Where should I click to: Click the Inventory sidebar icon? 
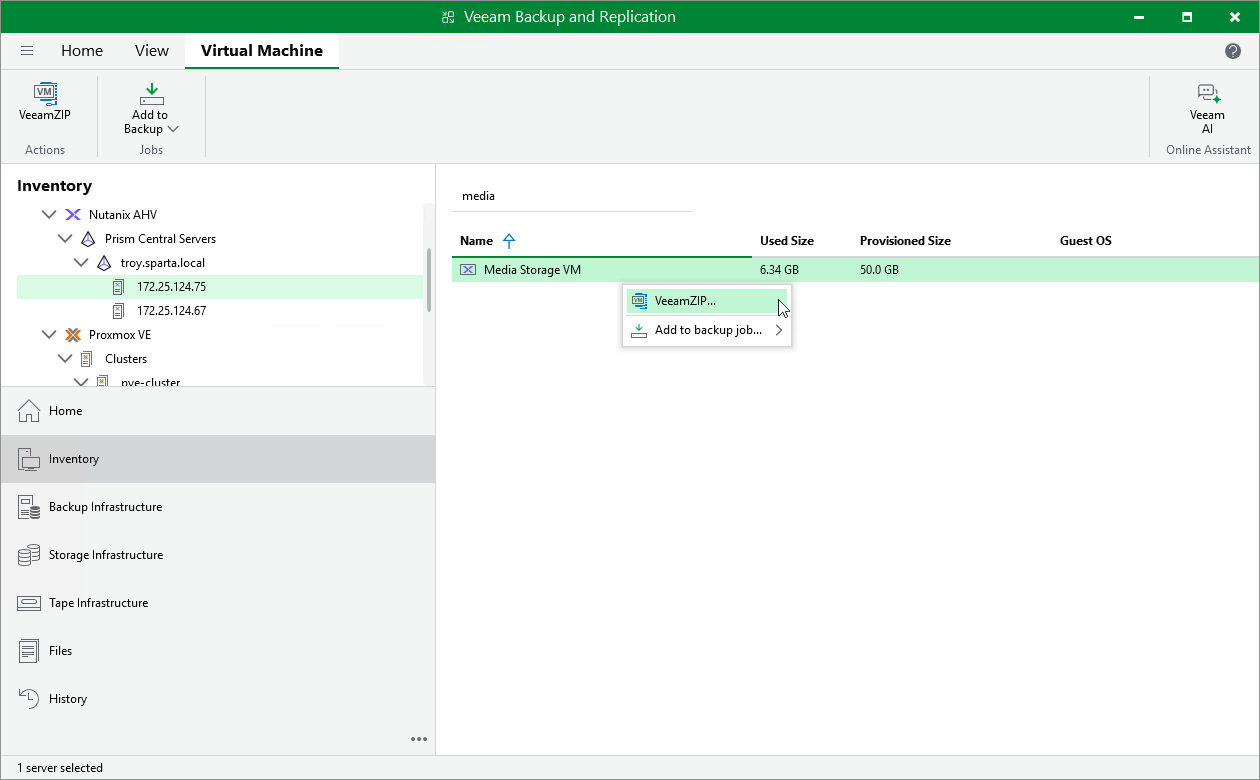coord(27,458)
